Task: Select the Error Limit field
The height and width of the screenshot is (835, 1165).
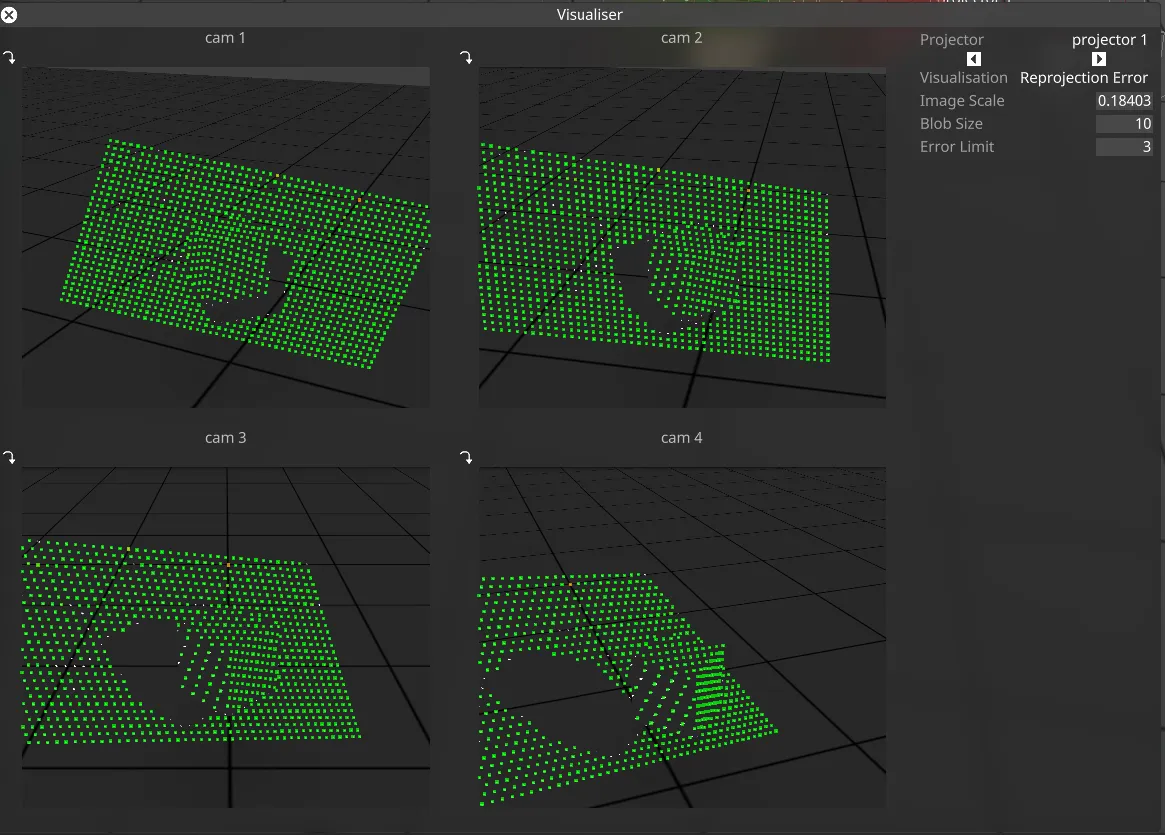Action: [x=1124, y=146]
